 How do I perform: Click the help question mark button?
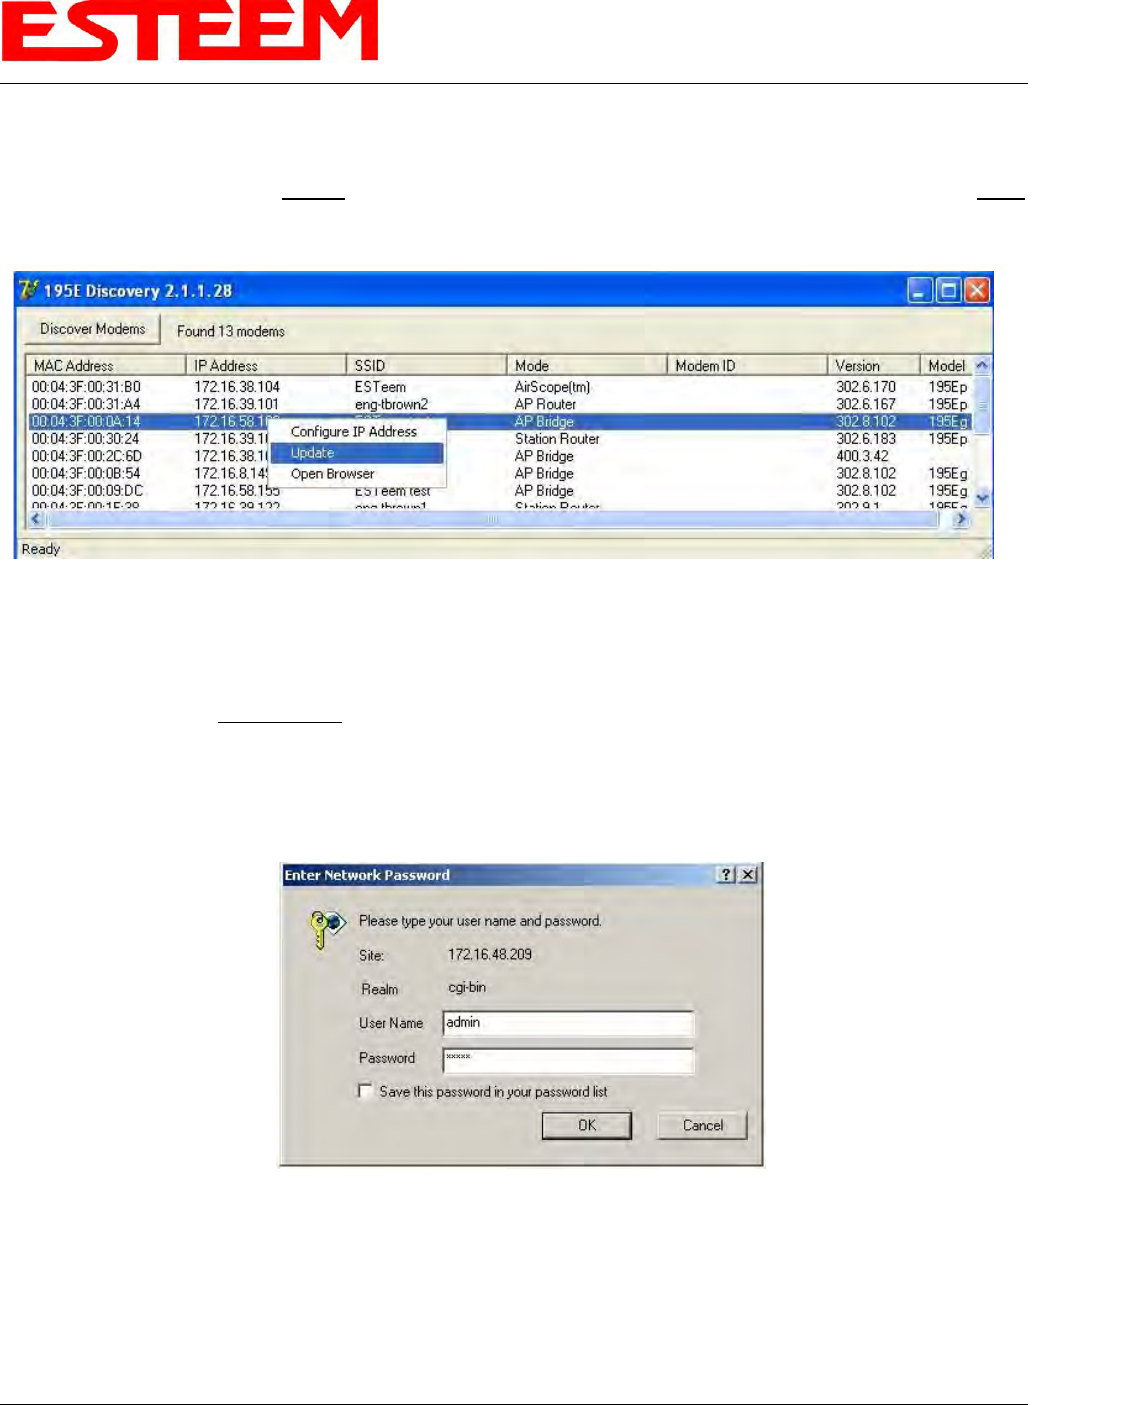(x=726, y=875)
